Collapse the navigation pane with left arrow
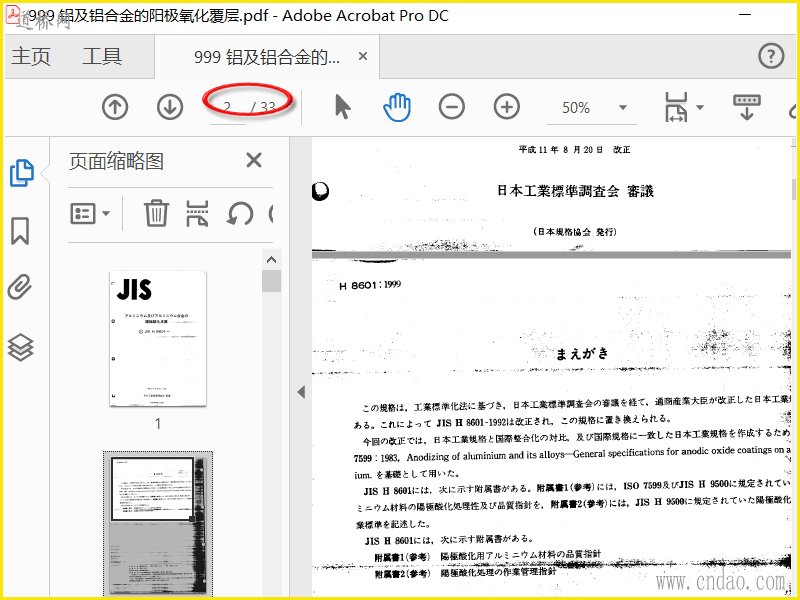 301,392
